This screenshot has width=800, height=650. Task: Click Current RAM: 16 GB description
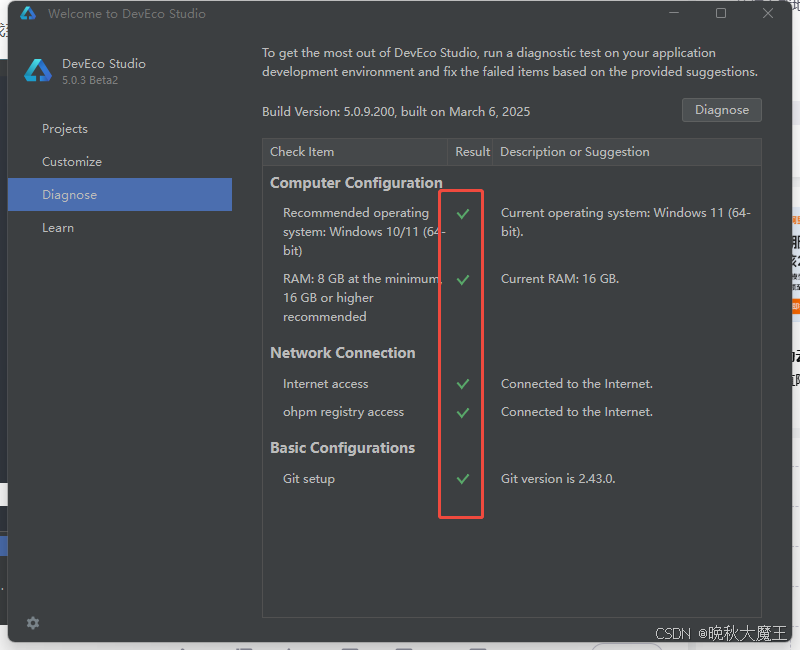click(x=560, y=279)
